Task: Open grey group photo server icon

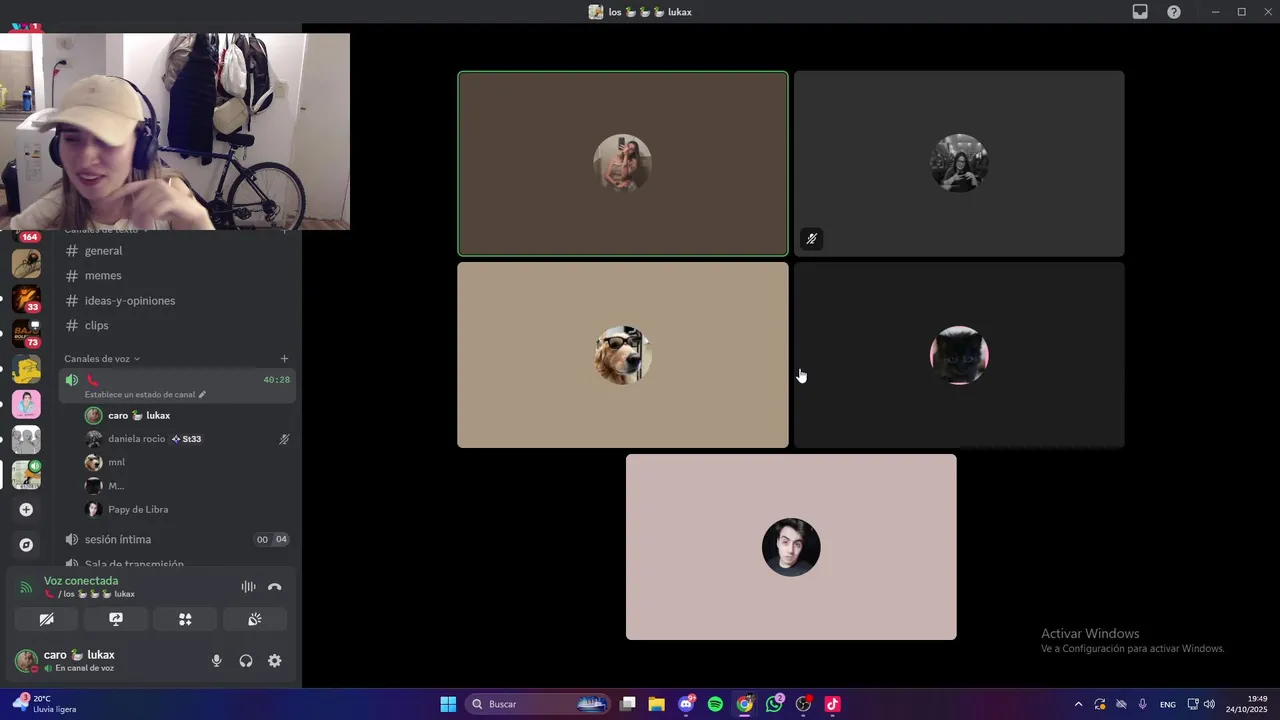Action: tap(26, 439)
